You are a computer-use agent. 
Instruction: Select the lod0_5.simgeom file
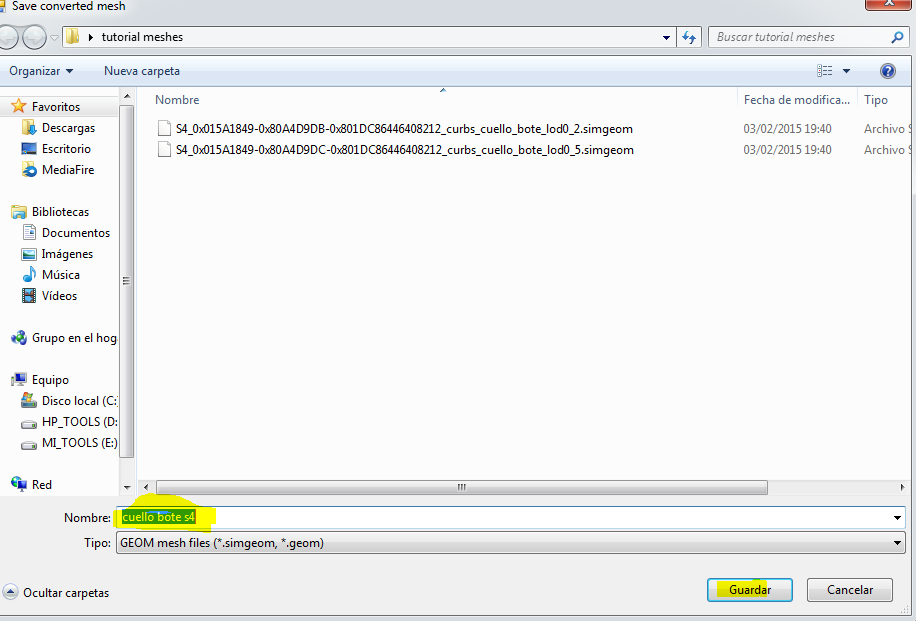click(404, 150)
